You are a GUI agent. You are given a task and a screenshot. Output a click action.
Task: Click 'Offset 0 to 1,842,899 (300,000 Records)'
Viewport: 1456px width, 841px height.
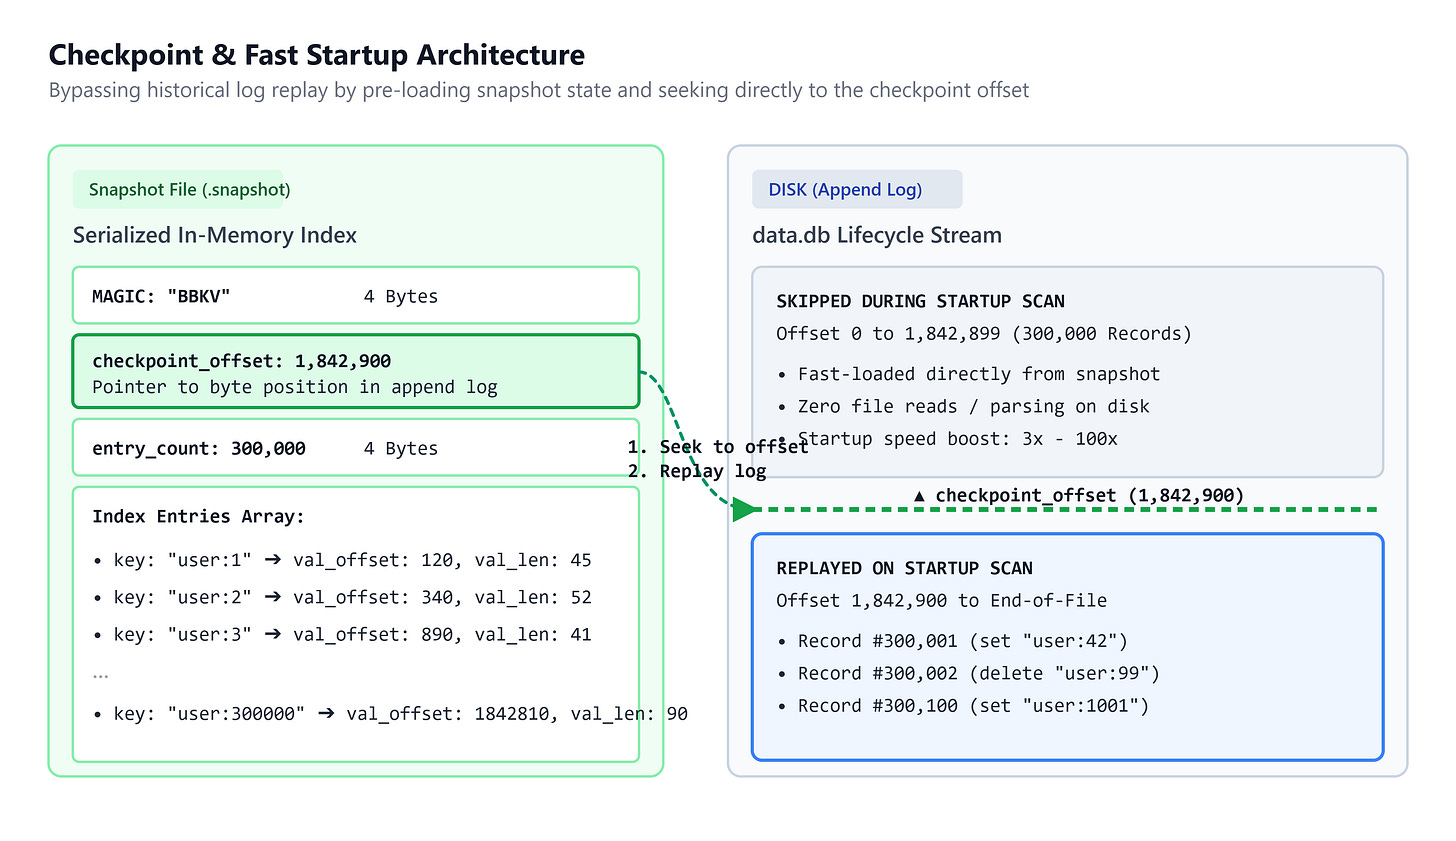click(x=984, y=334)
